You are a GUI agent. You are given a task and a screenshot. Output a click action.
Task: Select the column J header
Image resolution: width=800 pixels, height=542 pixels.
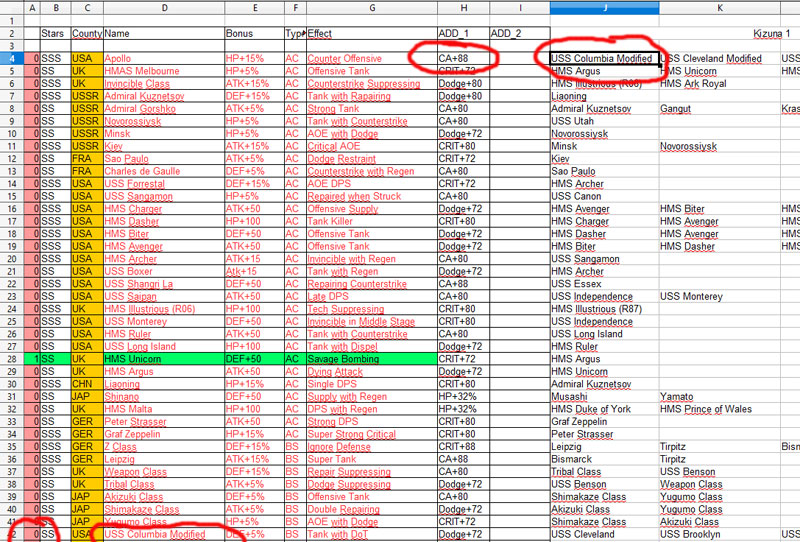[x=604, y=9]
